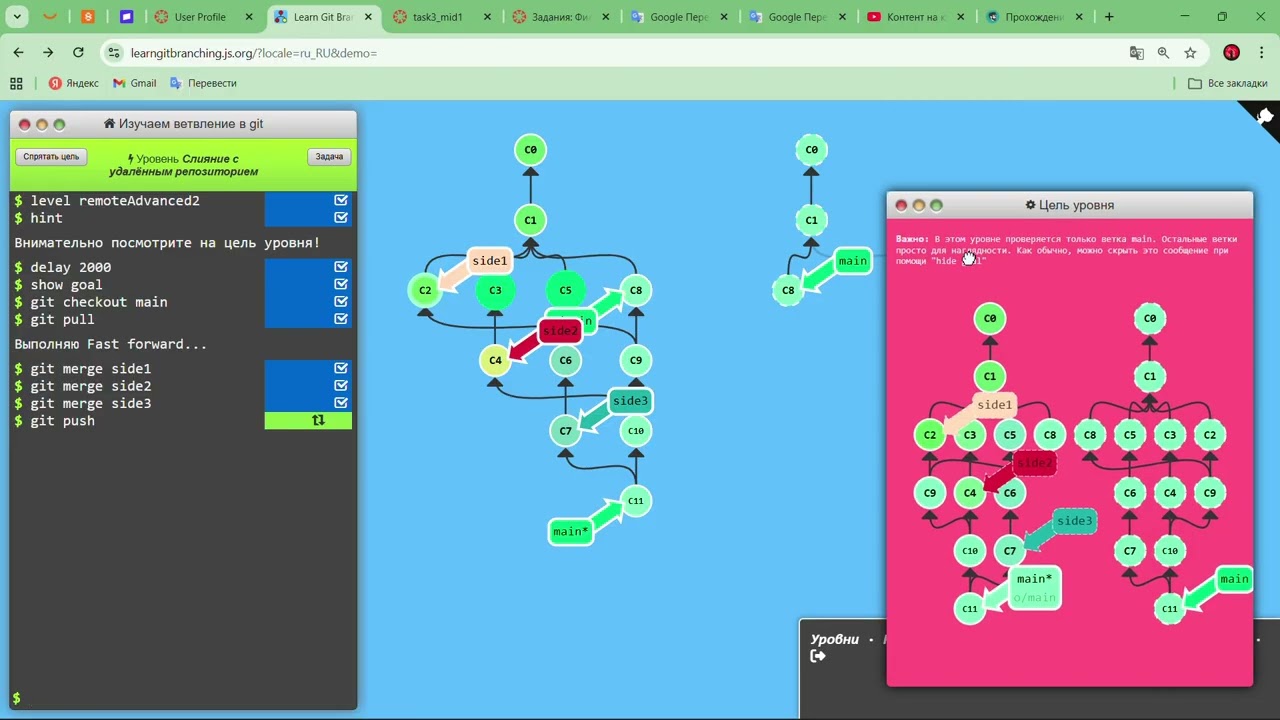Reload the current page
The width and height of the screenshot is (1280, 720).
pos(78,53)
